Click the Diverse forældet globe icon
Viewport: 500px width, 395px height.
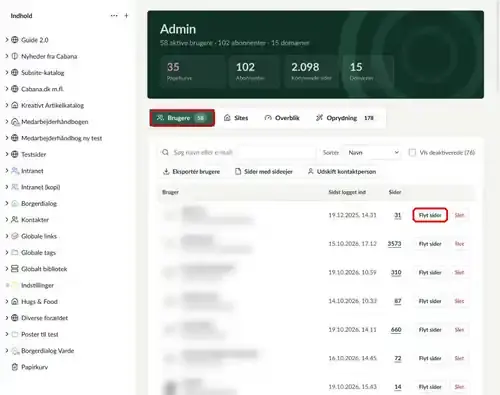(15, 318)
